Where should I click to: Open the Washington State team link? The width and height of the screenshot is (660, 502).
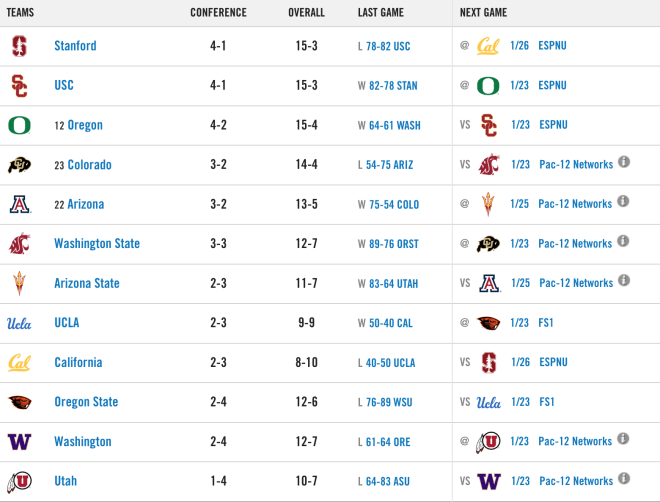pyautogui.click(x=97, y=244)
